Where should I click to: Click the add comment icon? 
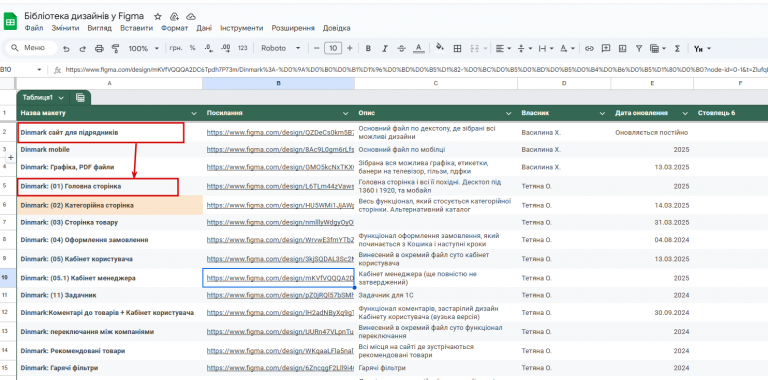[x=606, y=48]
